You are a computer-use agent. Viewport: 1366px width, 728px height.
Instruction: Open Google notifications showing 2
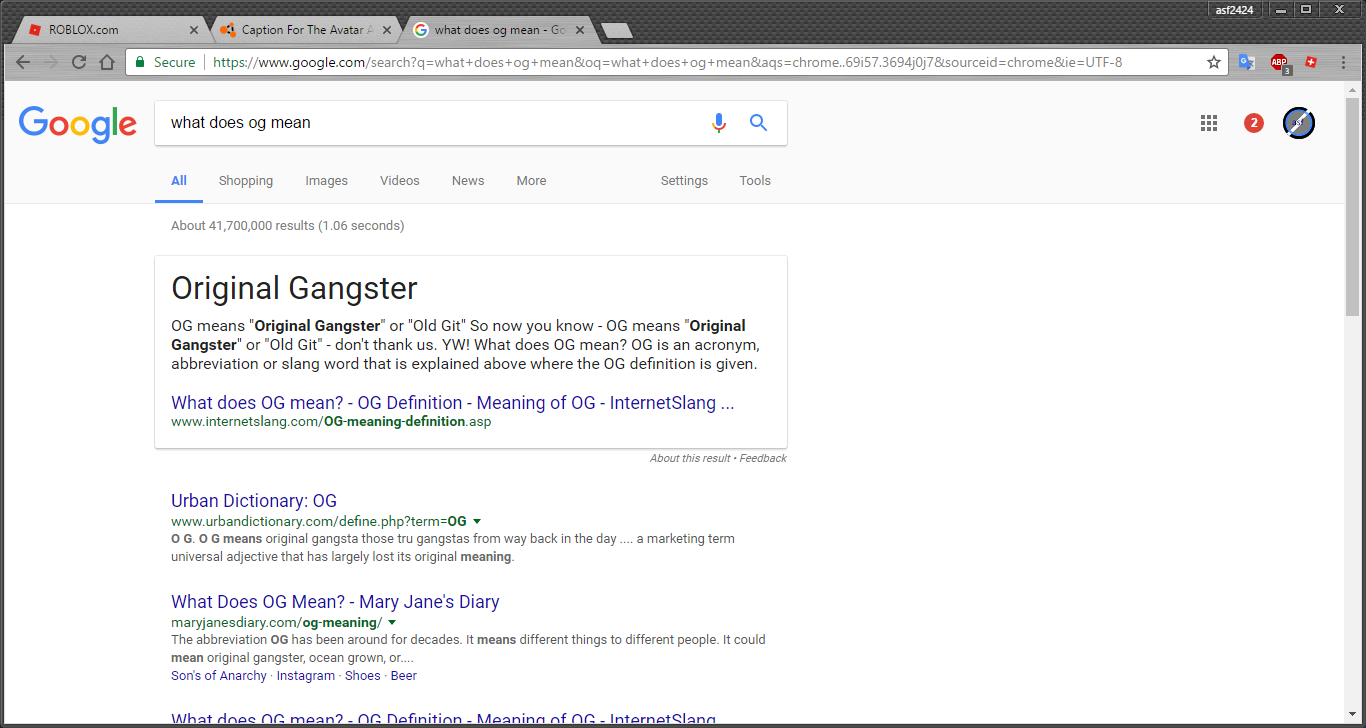click(1254, 123)
